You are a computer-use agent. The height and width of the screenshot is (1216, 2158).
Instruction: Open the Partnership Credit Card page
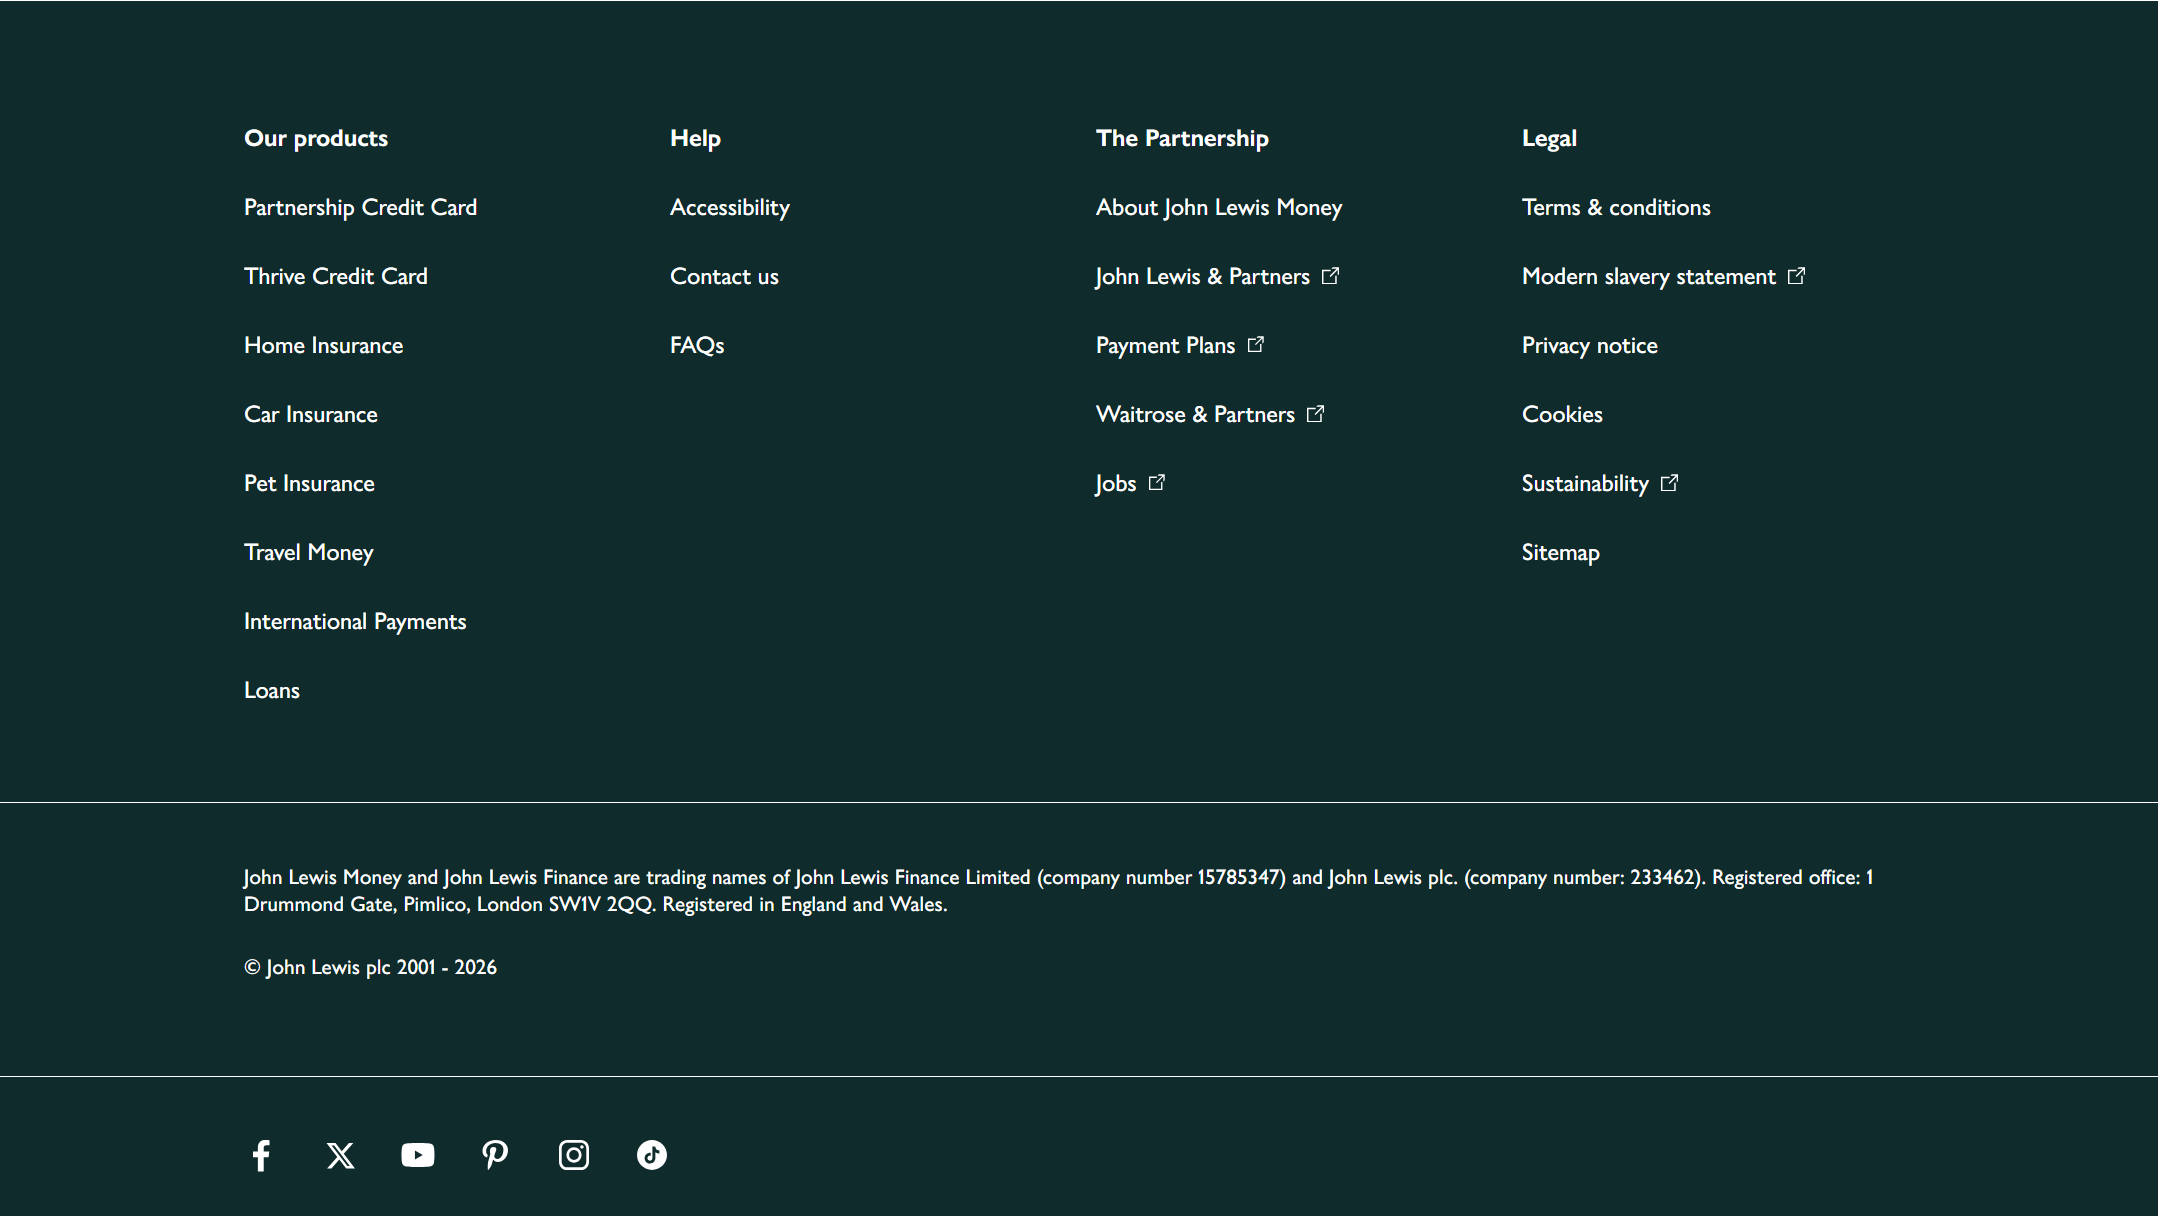click(x=360, y=206)
